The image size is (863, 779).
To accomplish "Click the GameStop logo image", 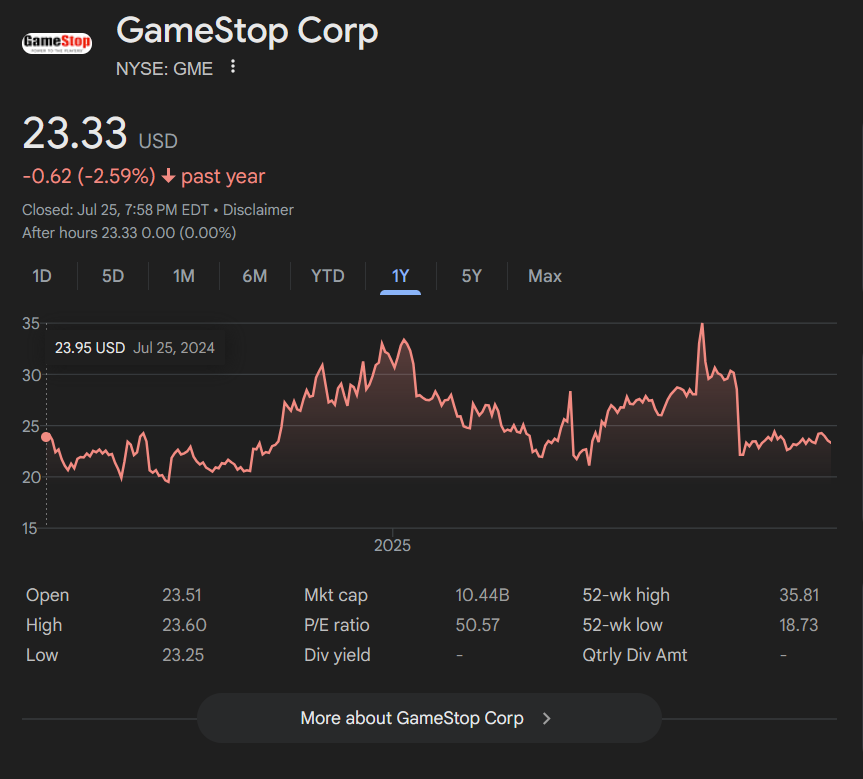I will pos(57,43).
